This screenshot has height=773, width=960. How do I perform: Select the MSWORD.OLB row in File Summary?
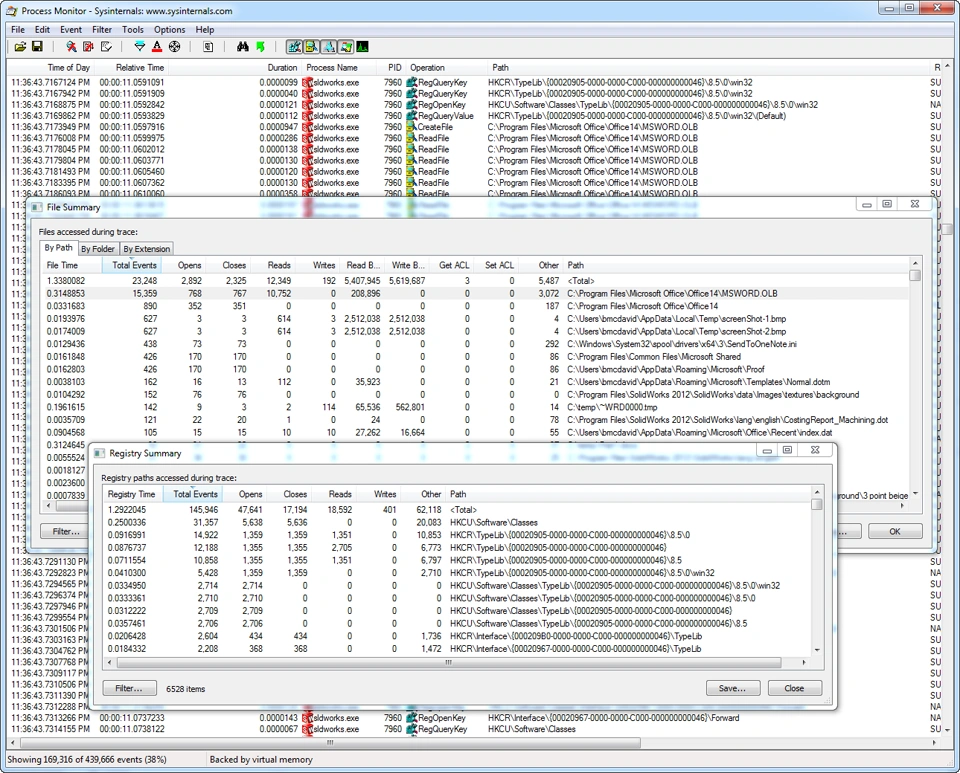point(475,294)
